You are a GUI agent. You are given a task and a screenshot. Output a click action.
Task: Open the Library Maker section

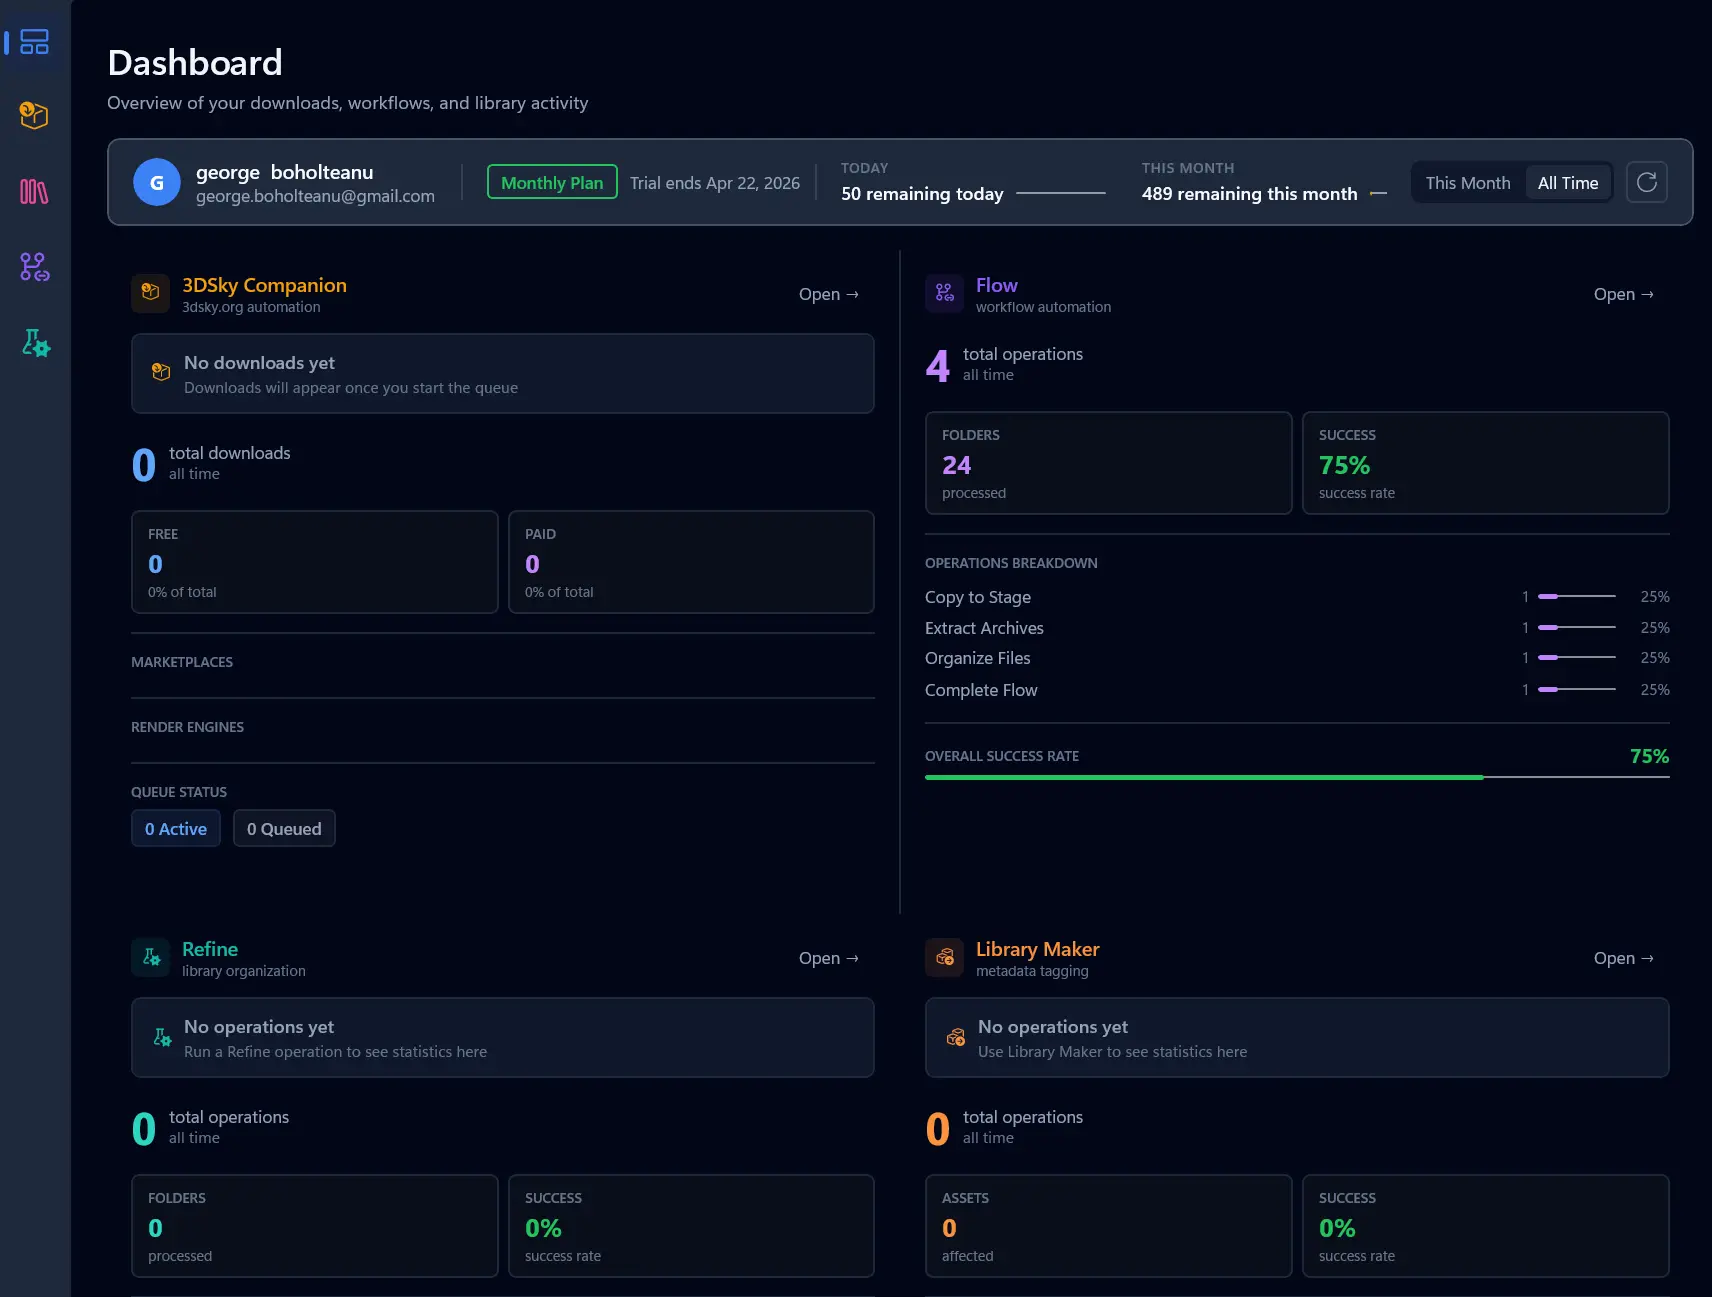pyautogui.click(x=1623, y=958)
